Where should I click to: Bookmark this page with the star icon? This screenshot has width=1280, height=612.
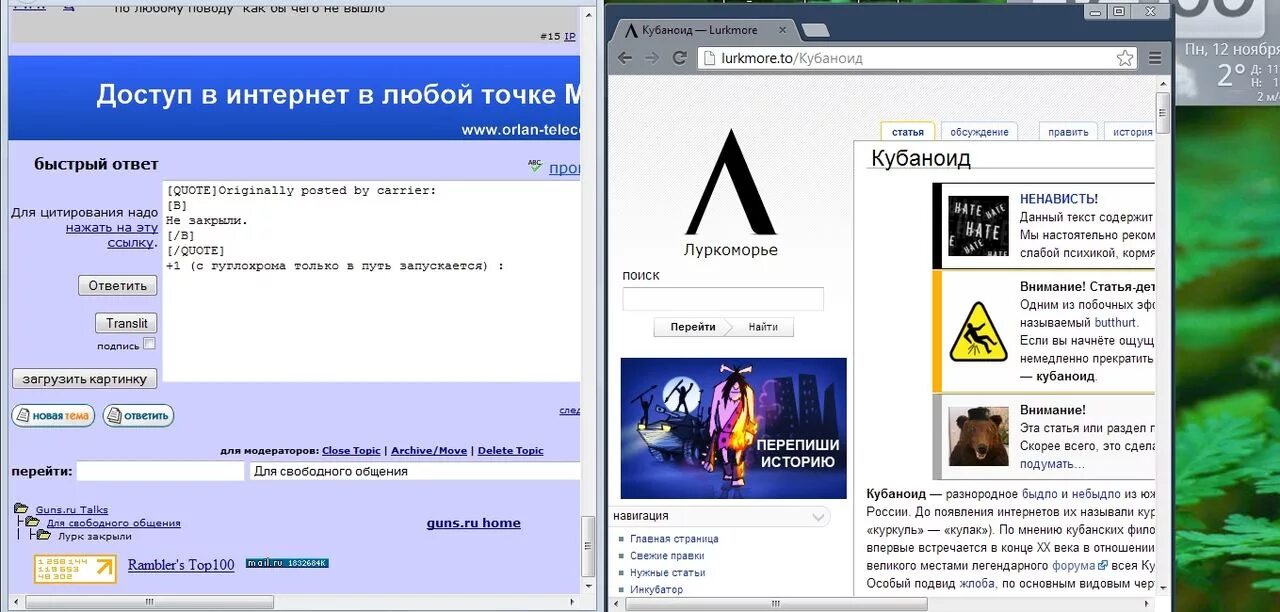[1125, 58]
